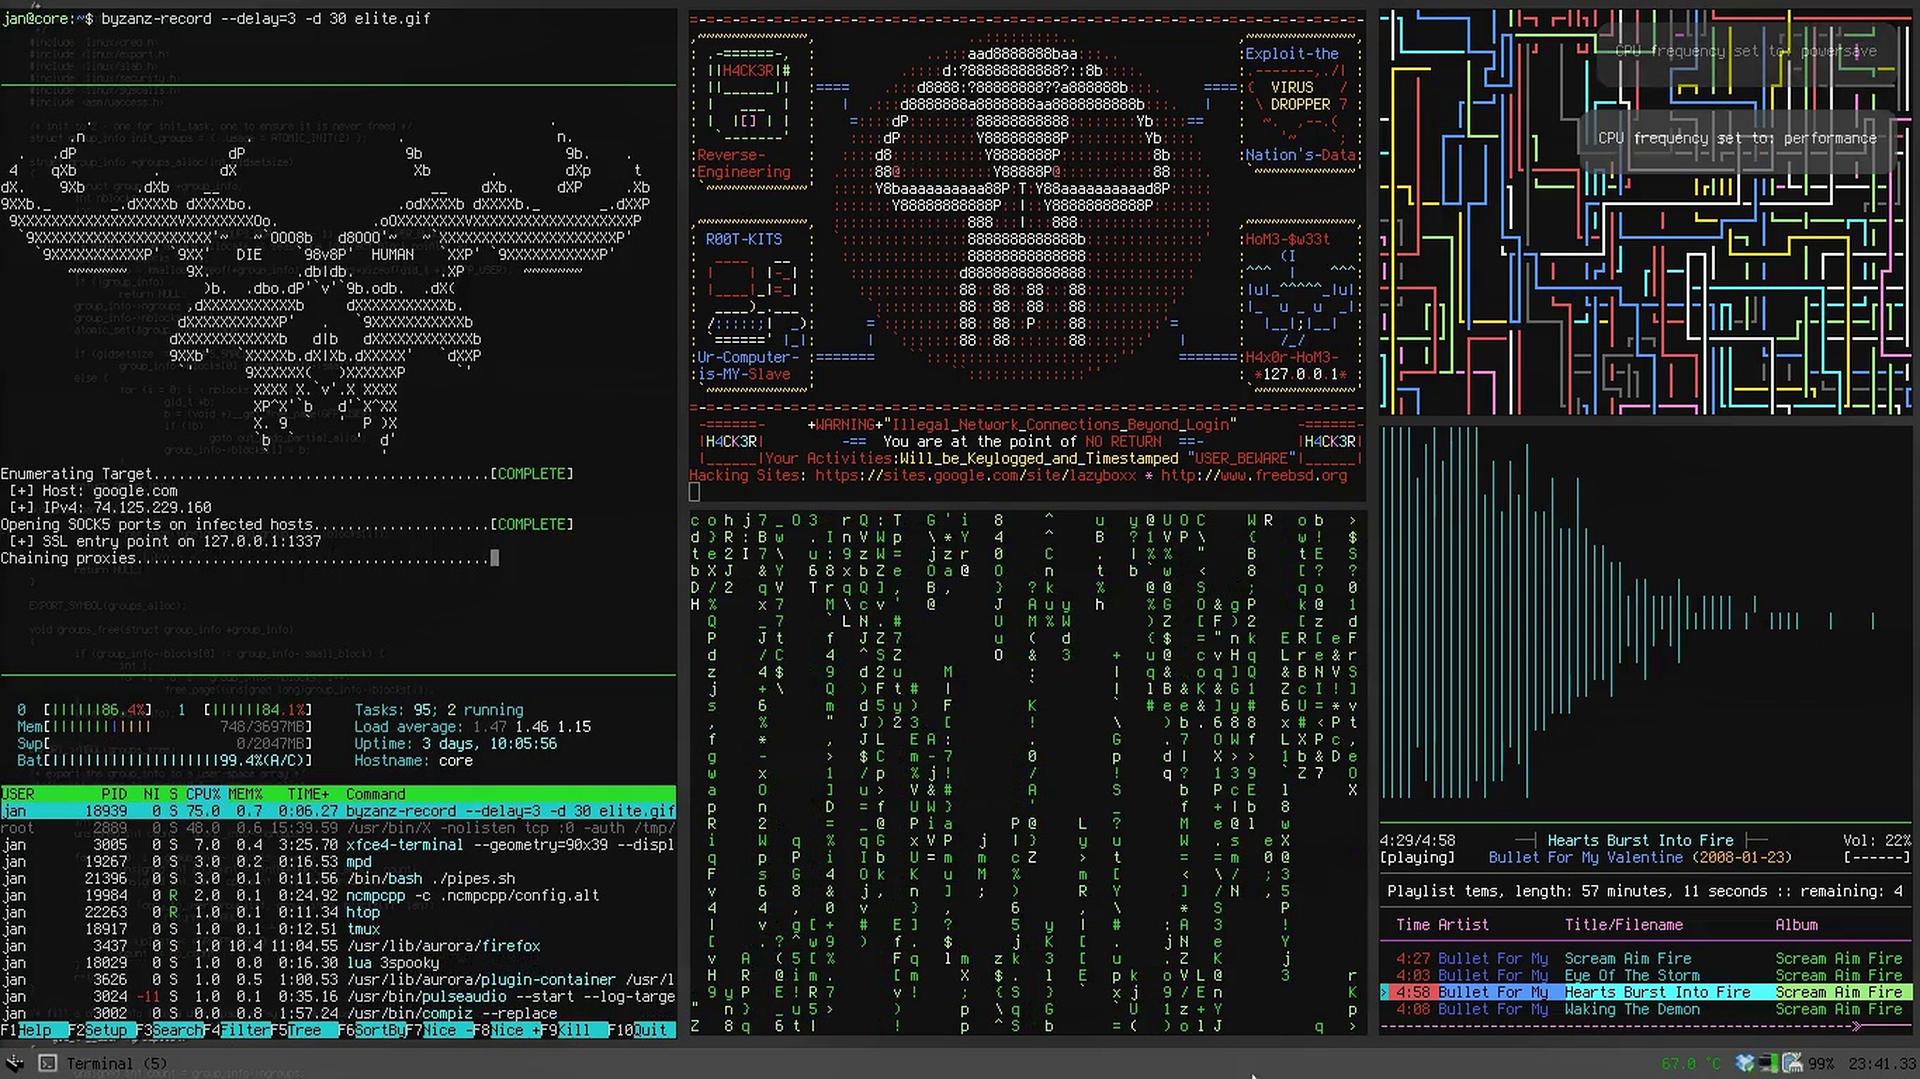Screen dimensions: 1920x1079
Task: Click the USER column header in htop
Action: 17,794
